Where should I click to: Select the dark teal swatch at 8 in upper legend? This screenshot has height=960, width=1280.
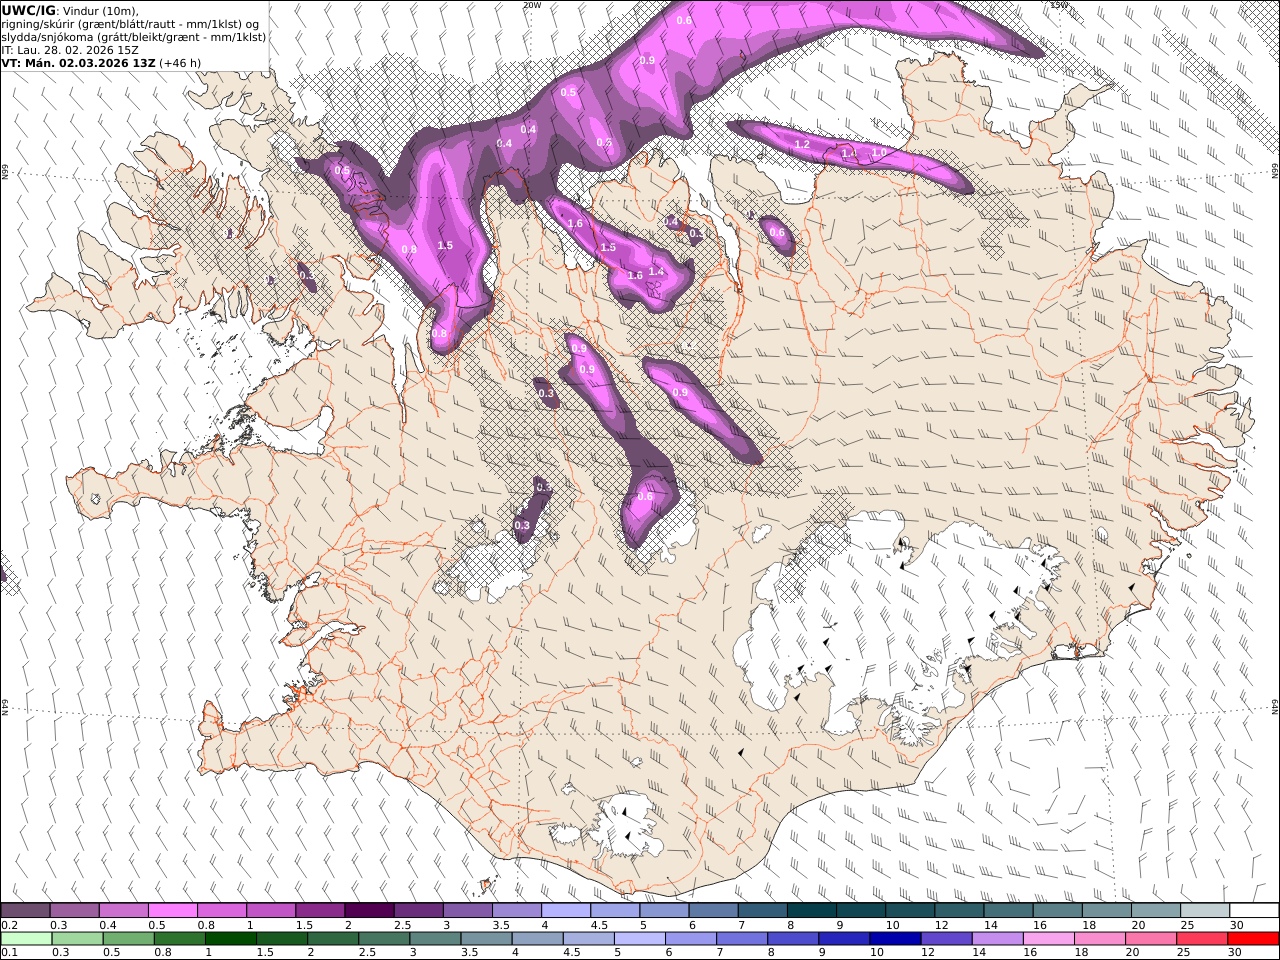[x=810, y=910]
